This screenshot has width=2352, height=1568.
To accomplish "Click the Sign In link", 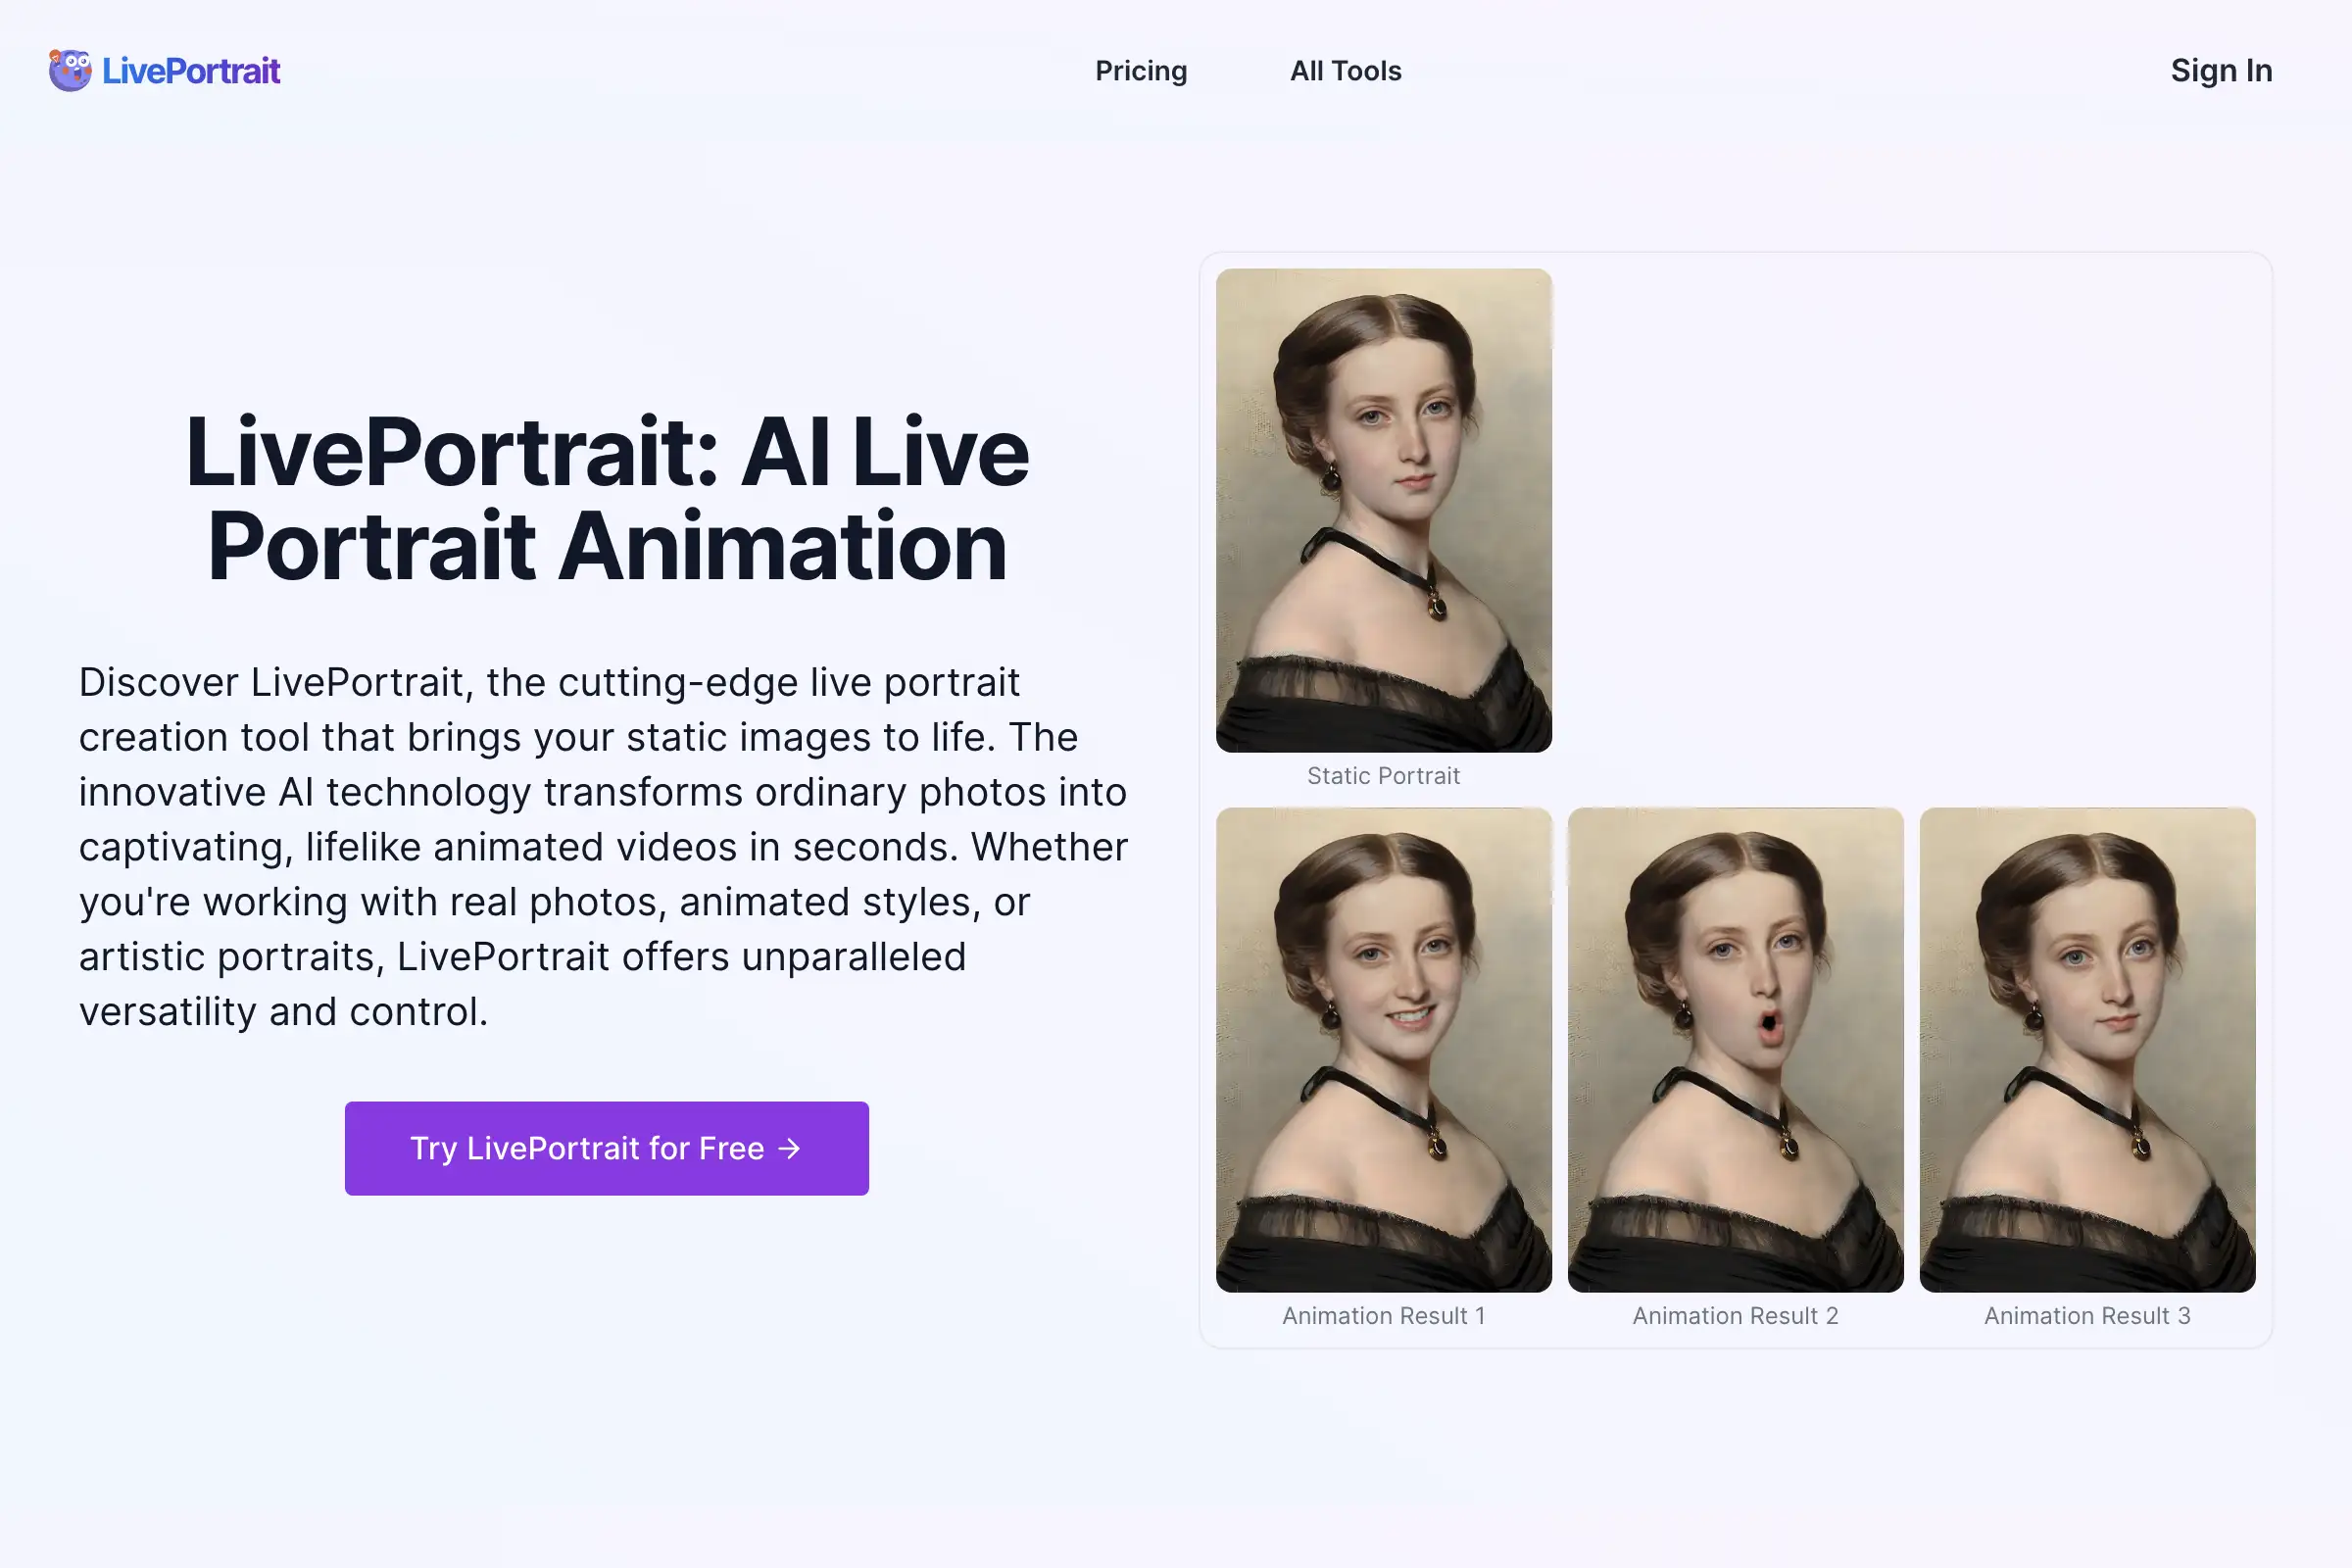I will point(2221,71).
